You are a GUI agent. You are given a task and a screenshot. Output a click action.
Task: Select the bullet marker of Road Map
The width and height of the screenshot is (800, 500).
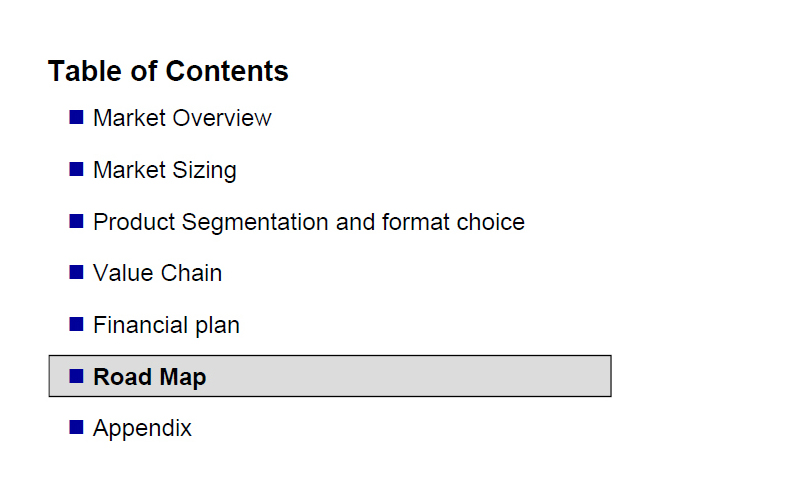(77, 376)
